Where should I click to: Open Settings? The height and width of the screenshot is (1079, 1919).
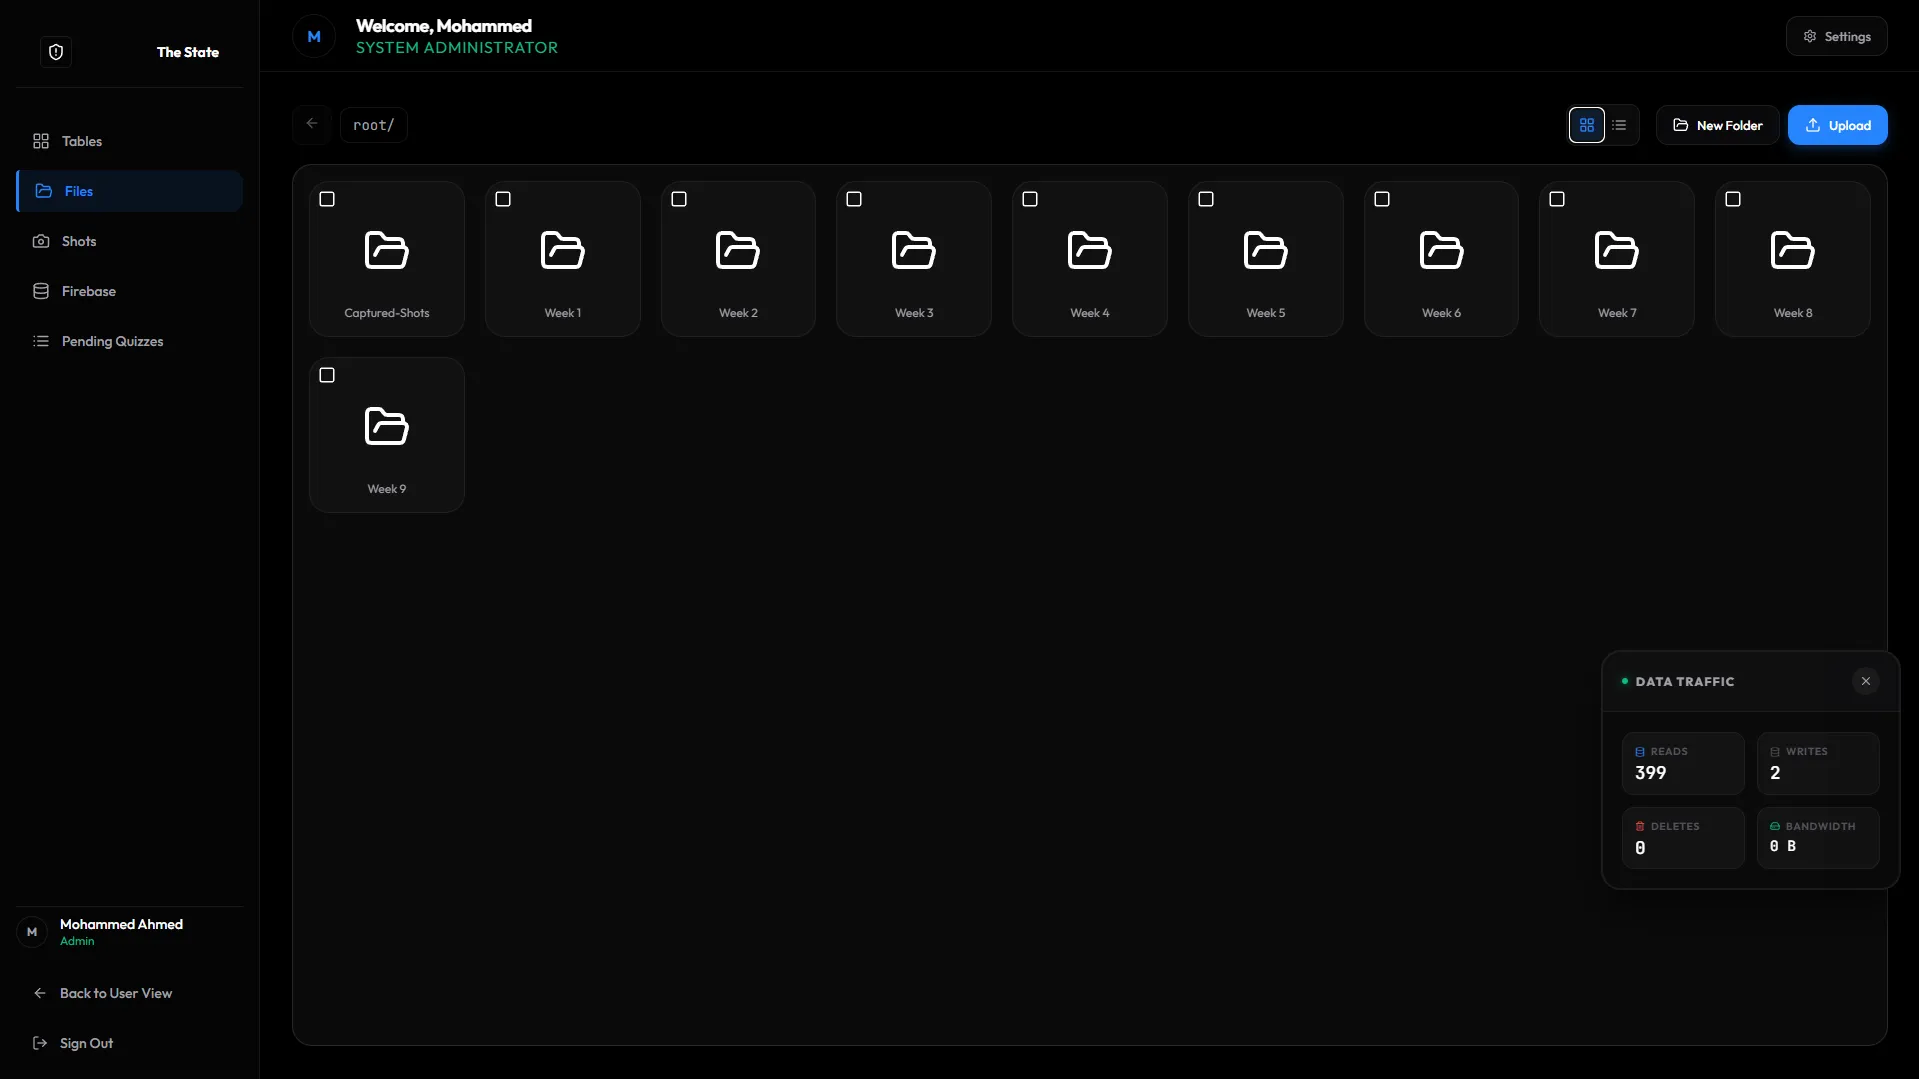1837,36
